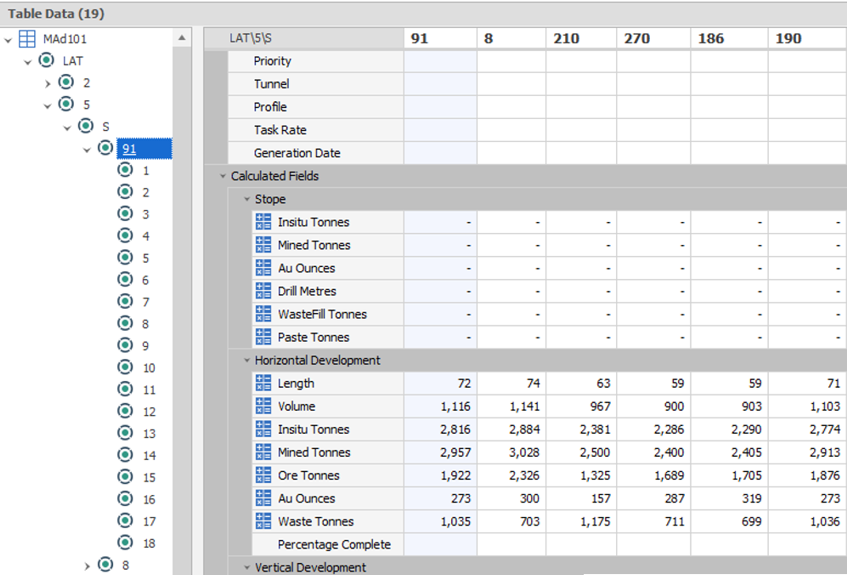Screen dimensions: 847x575
Task: Click the Table Data (19) panel title
Action: (56, 14)
